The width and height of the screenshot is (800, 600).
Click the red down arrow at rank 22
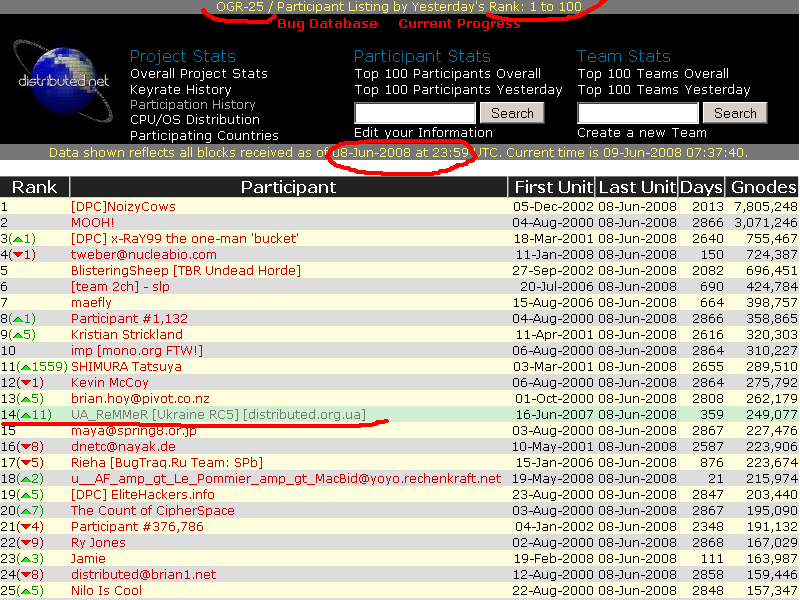click(26, 543)
